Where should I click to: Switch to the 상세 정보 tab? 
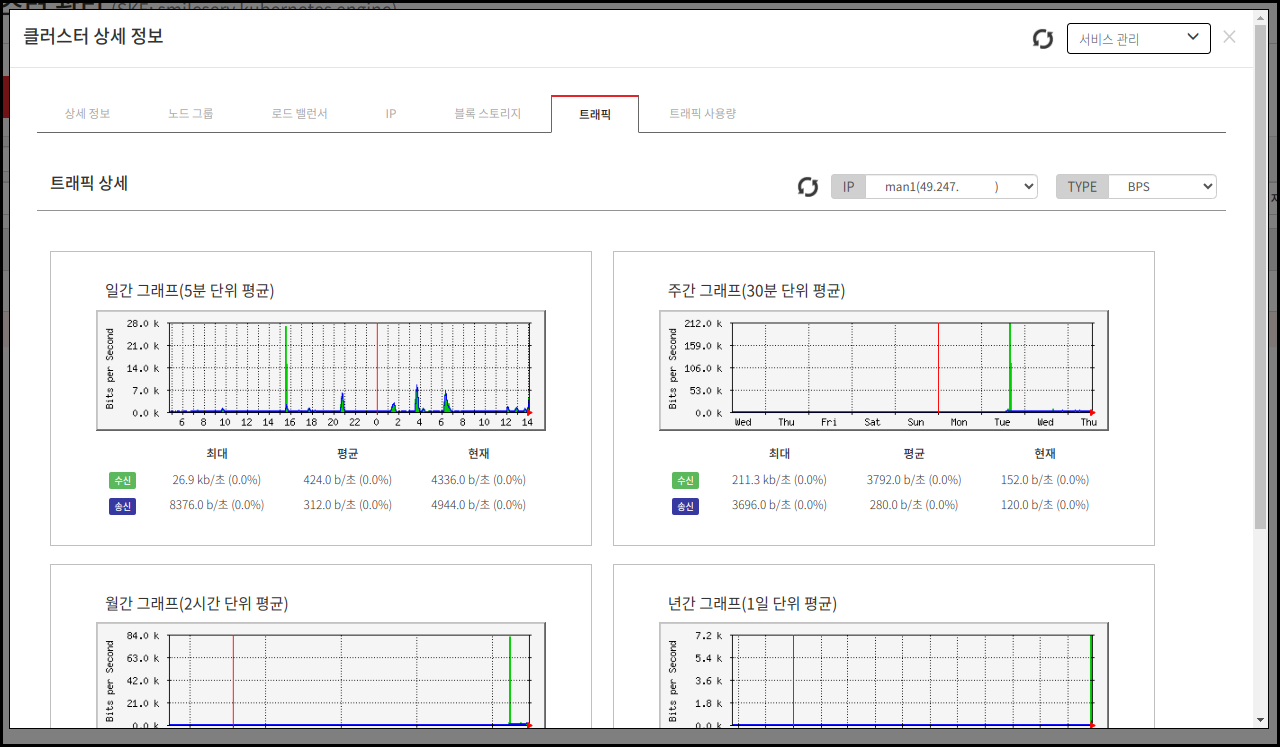click(87, 114)
